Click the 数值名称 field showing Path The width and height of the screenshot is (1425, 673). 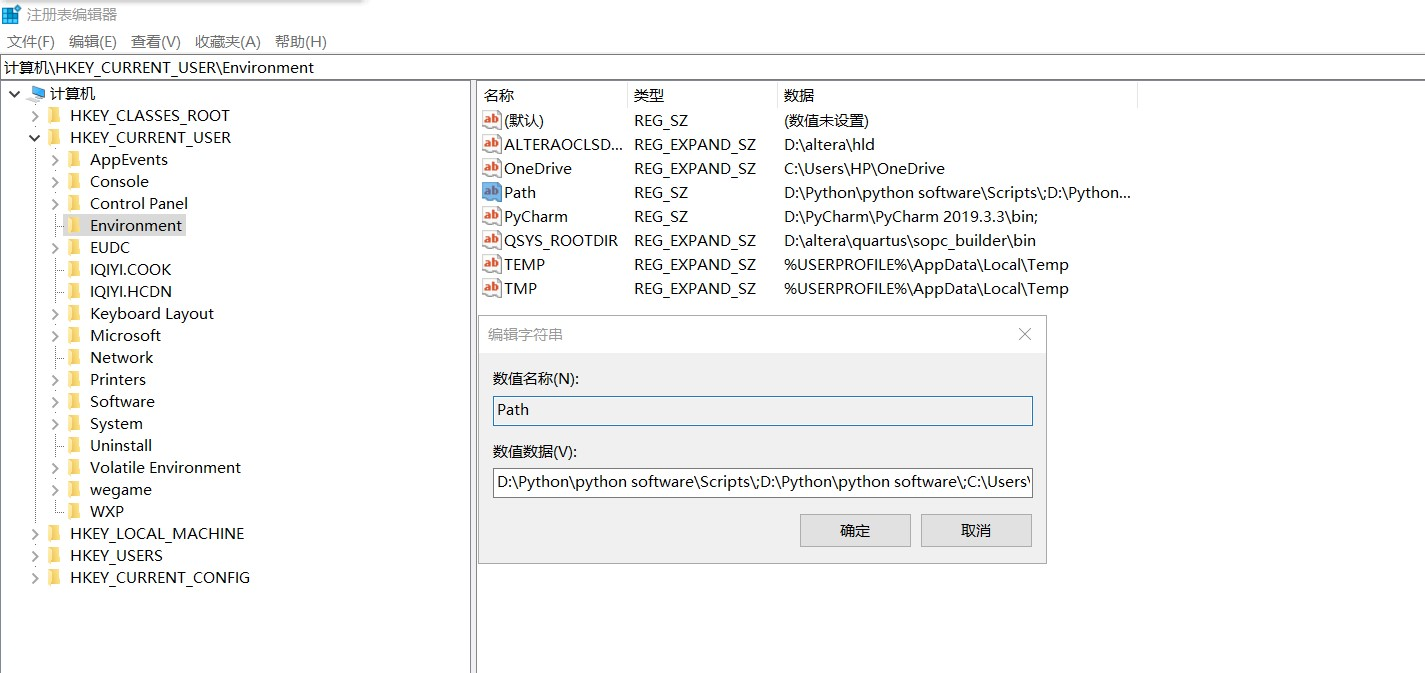point(761,410)
